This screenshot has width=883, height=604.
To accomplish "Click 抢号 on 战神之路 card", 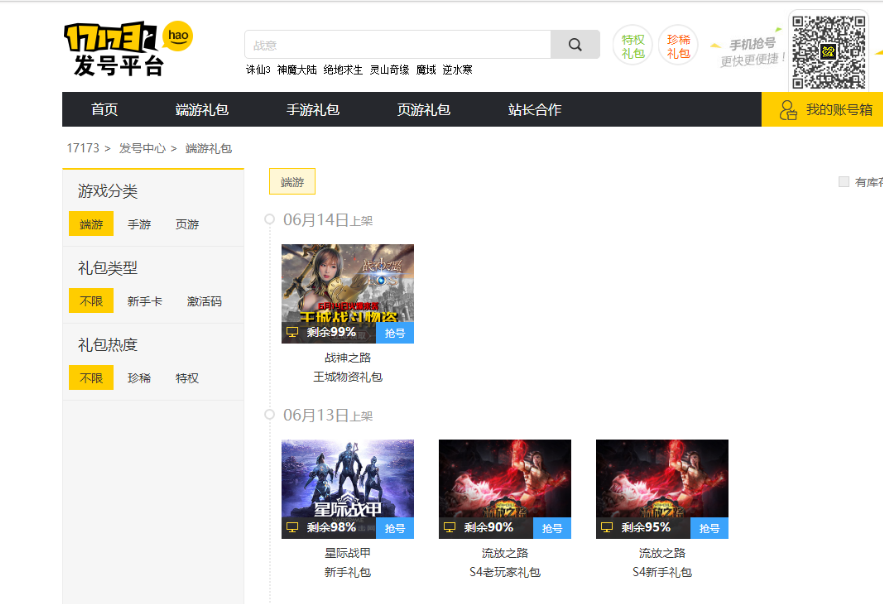I will click(x=395, y=333).
